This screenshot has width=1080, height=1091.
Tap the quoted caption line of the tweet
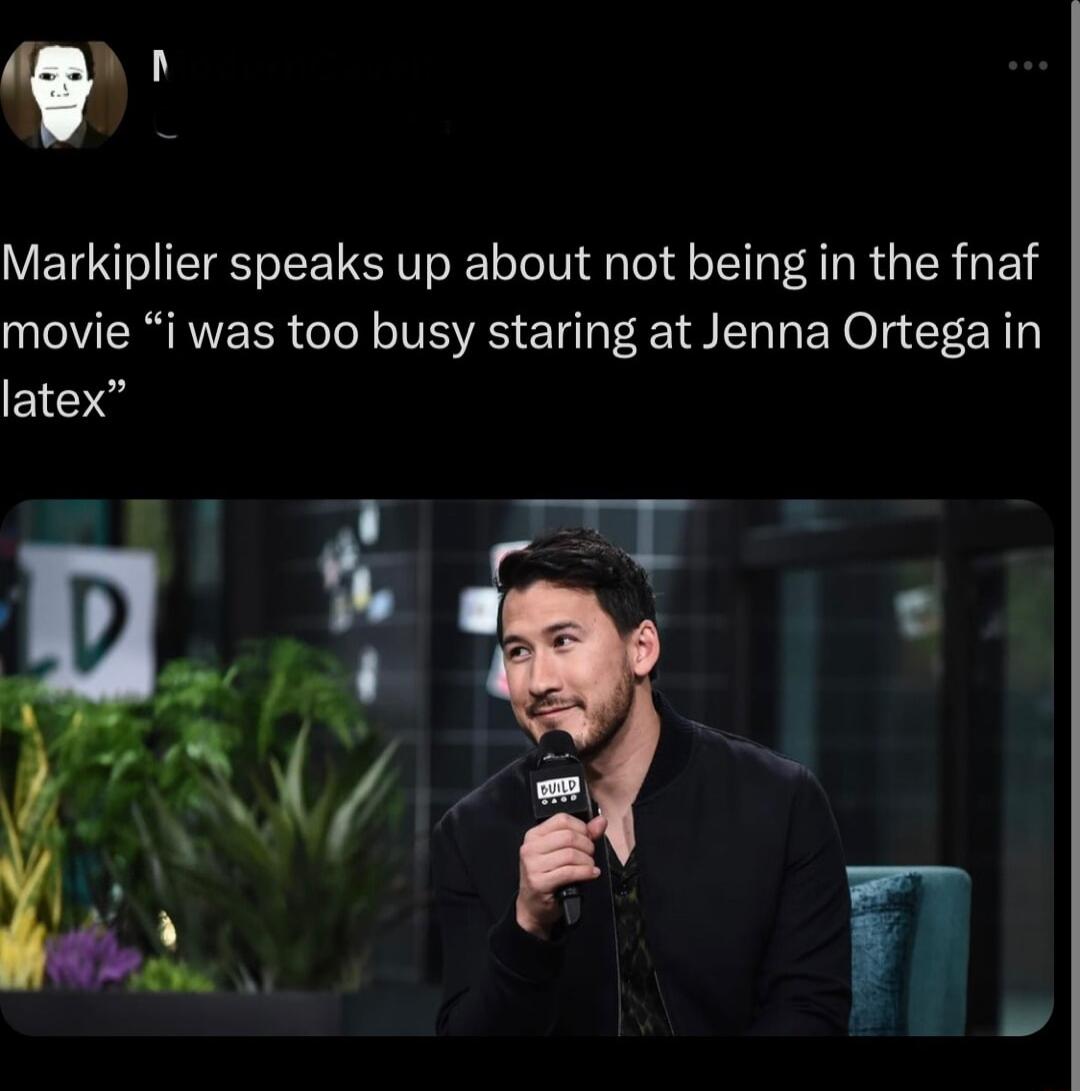click(x=540, y=330)
